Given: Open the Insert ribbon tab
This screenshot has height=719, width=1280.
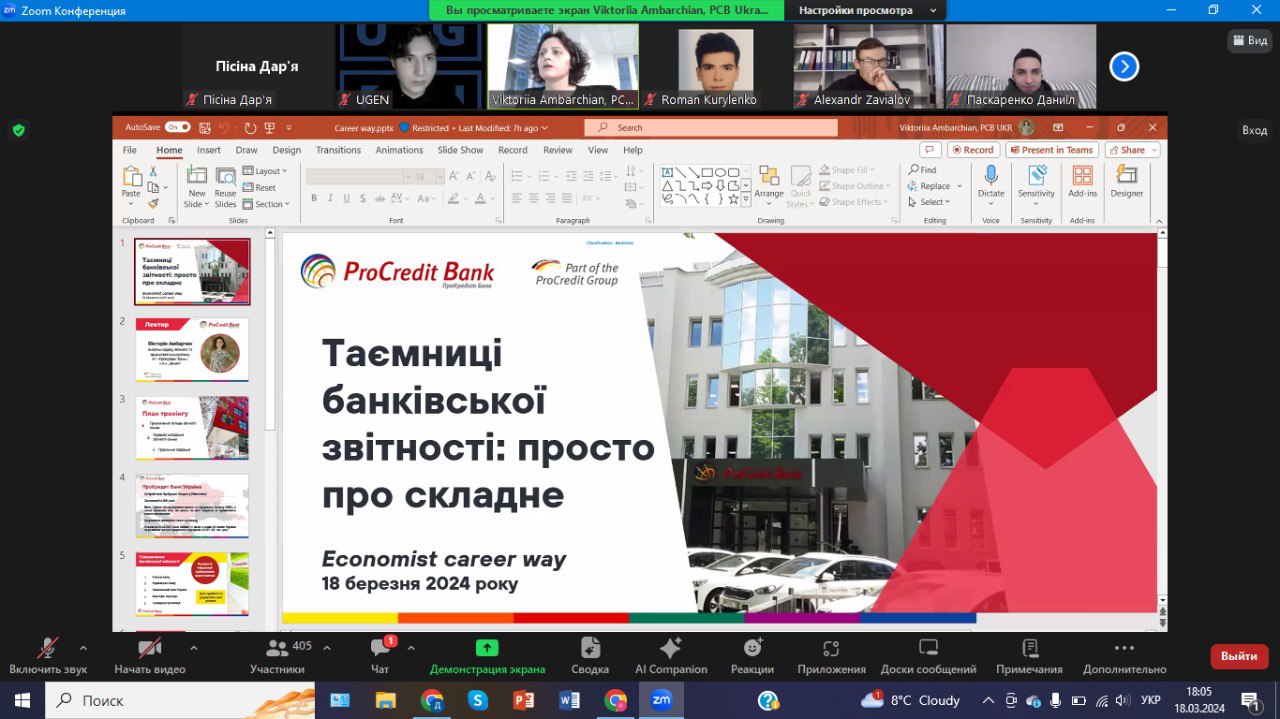Looking at the screenshot, I should (209, 150).
